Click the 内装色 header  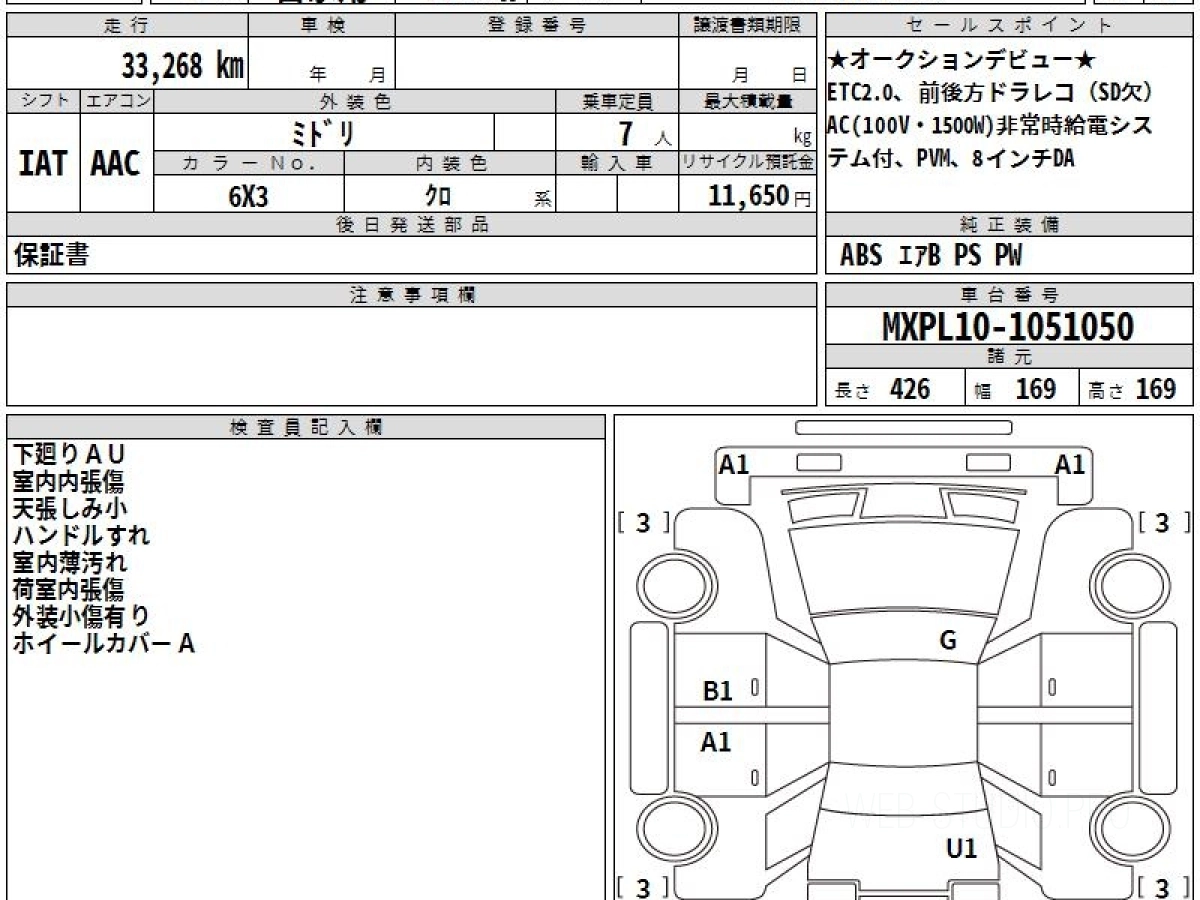pos(450,163)
